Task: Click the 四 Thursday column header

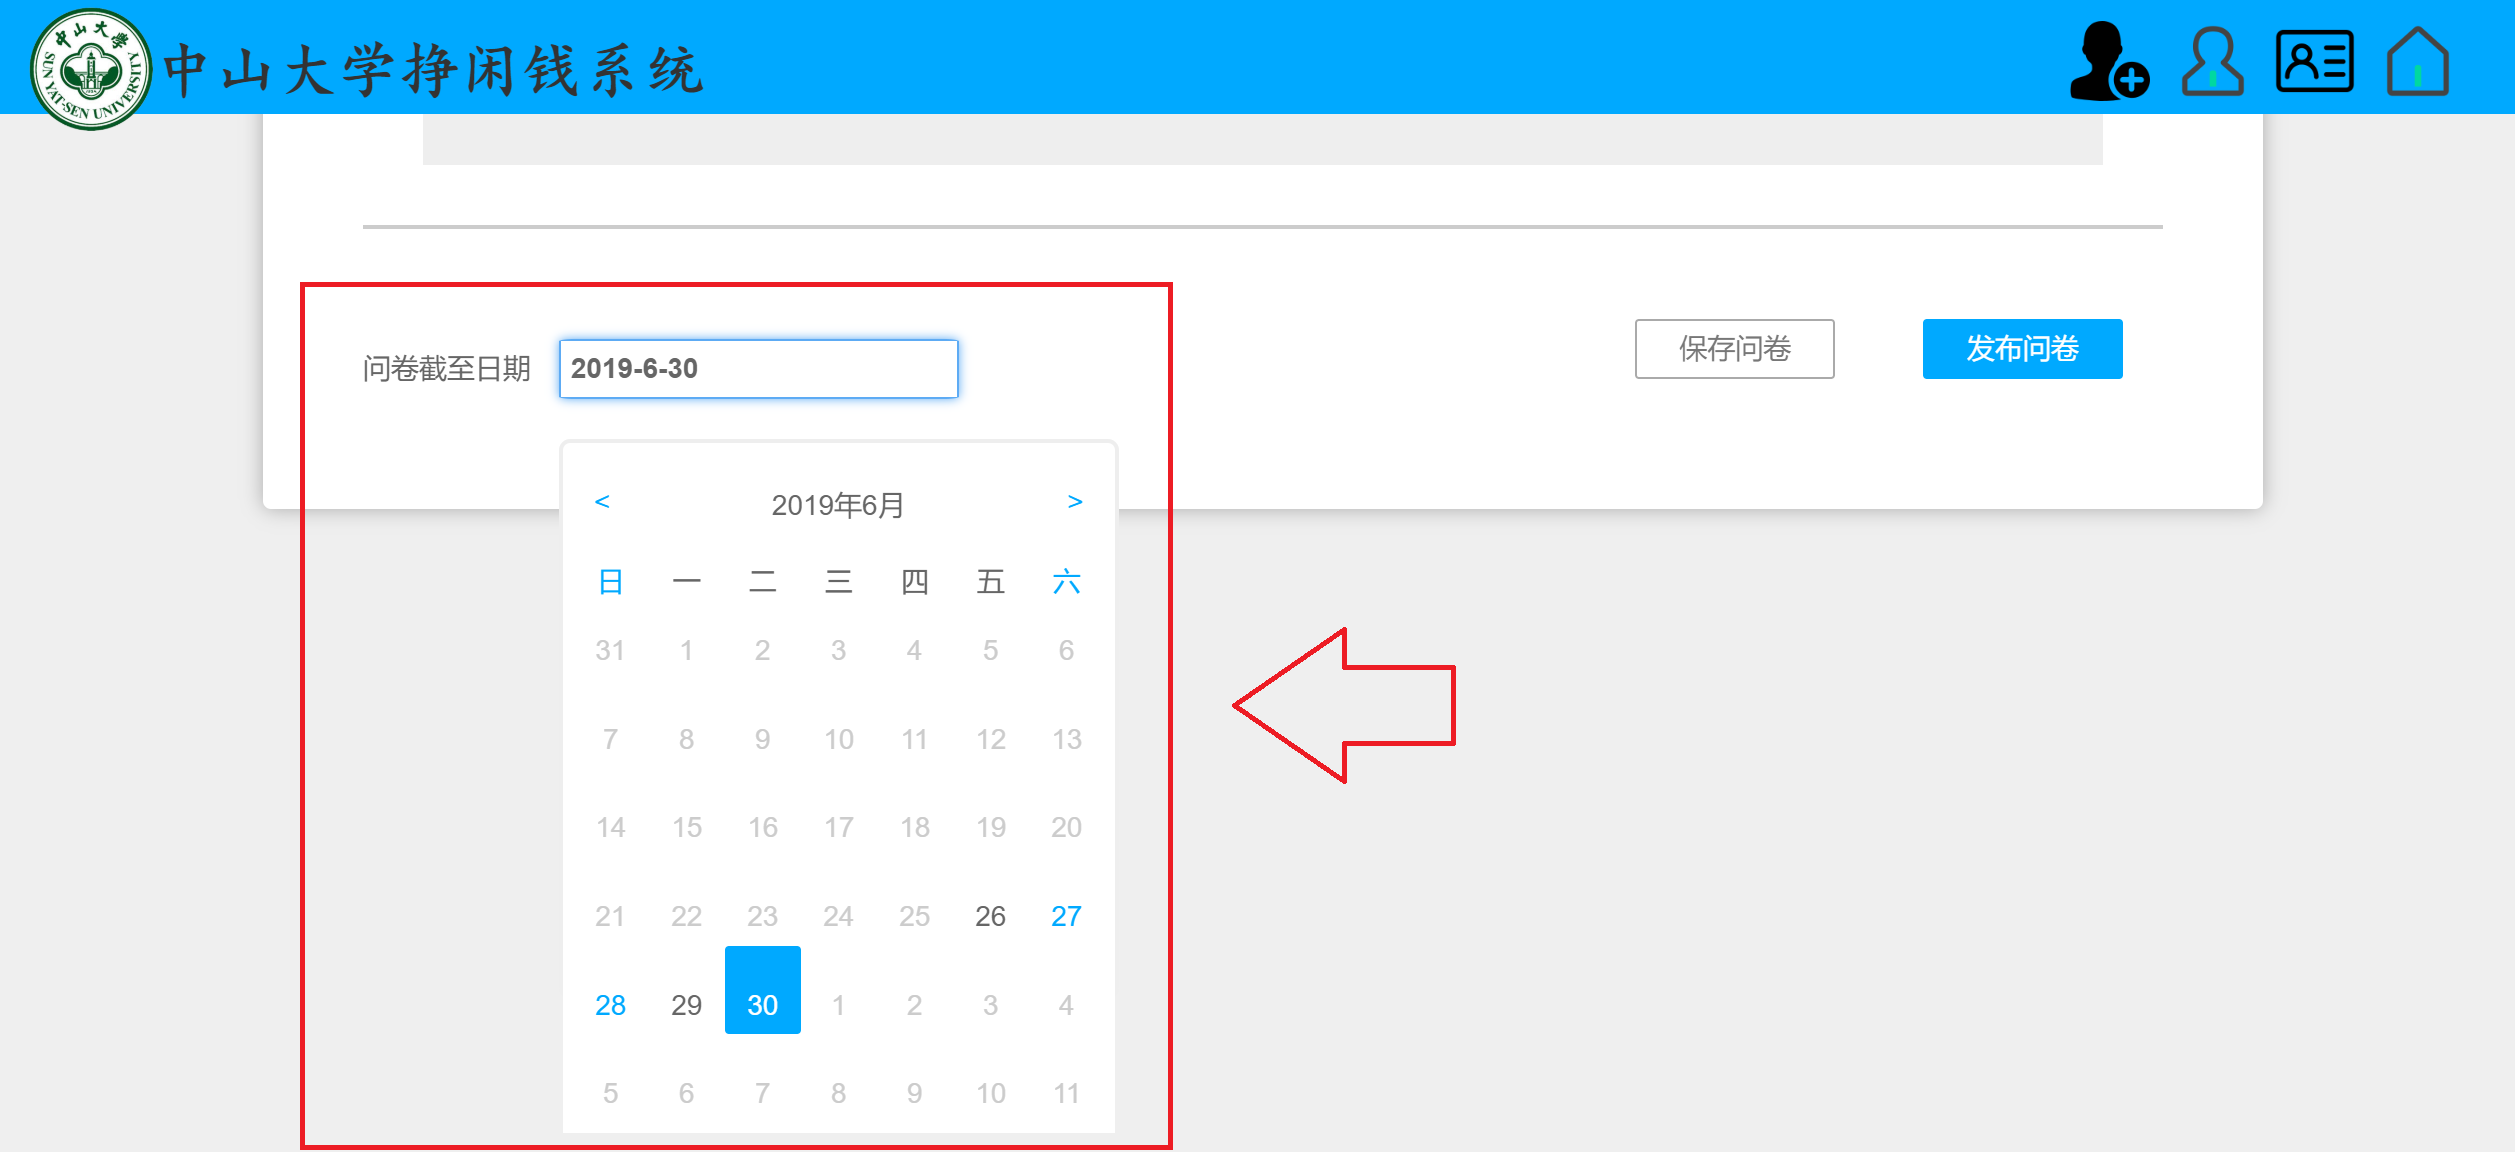Action: [x=915, y=582]
